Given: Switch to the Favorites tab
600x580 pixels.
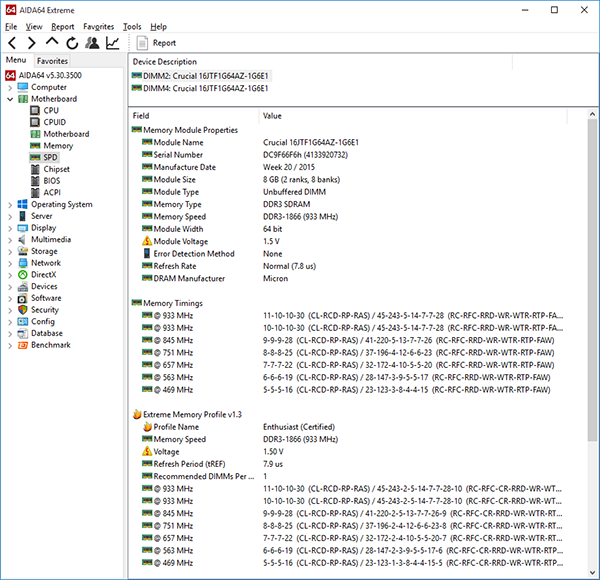Looking at the screenshot, I should [52, 61].
